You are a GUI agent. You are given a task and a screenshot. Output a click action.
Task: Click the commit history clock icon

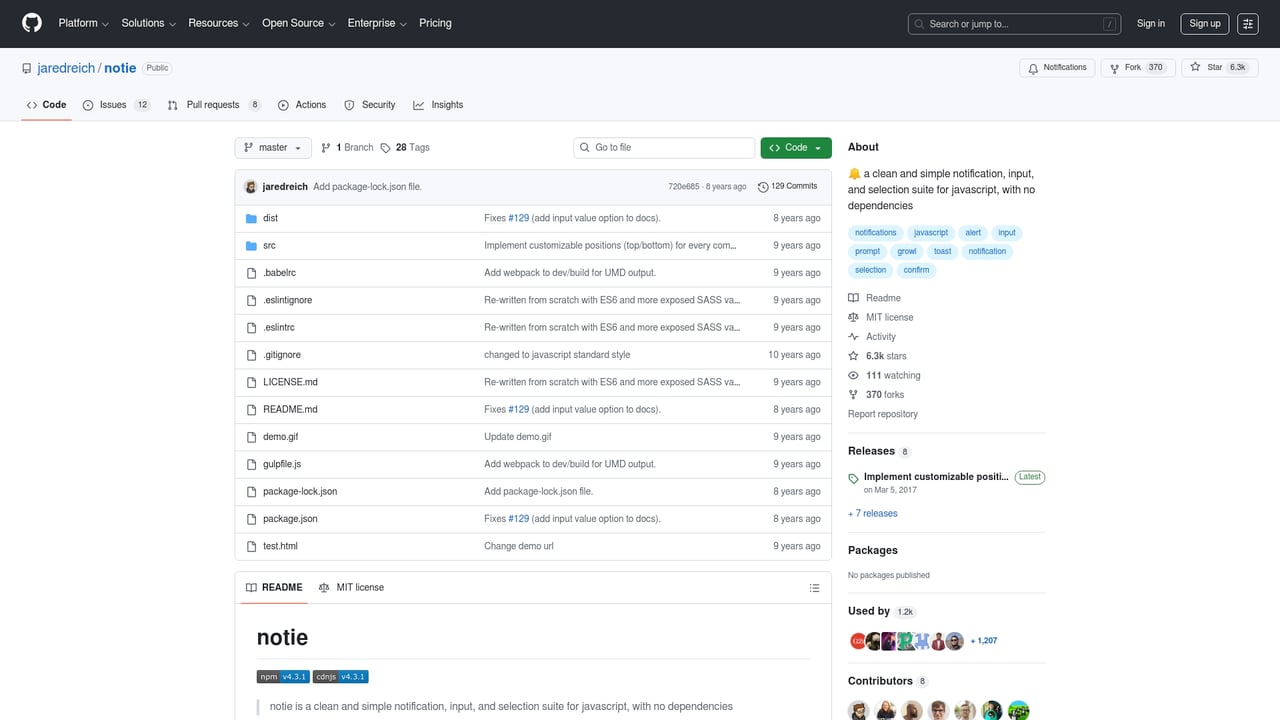762,186
